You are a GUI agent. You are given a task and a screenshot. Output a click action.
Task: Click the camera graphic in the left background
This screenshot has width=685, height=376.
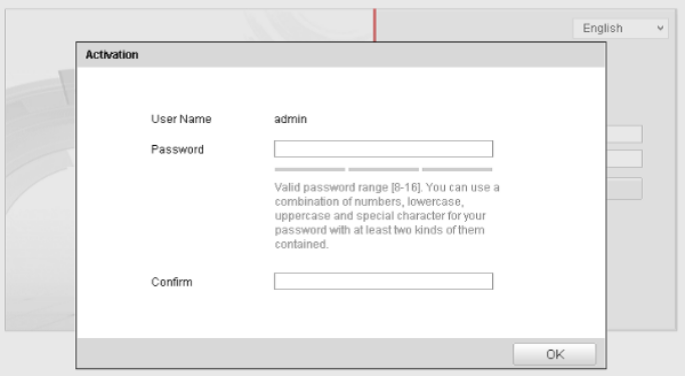pos(40,197)
